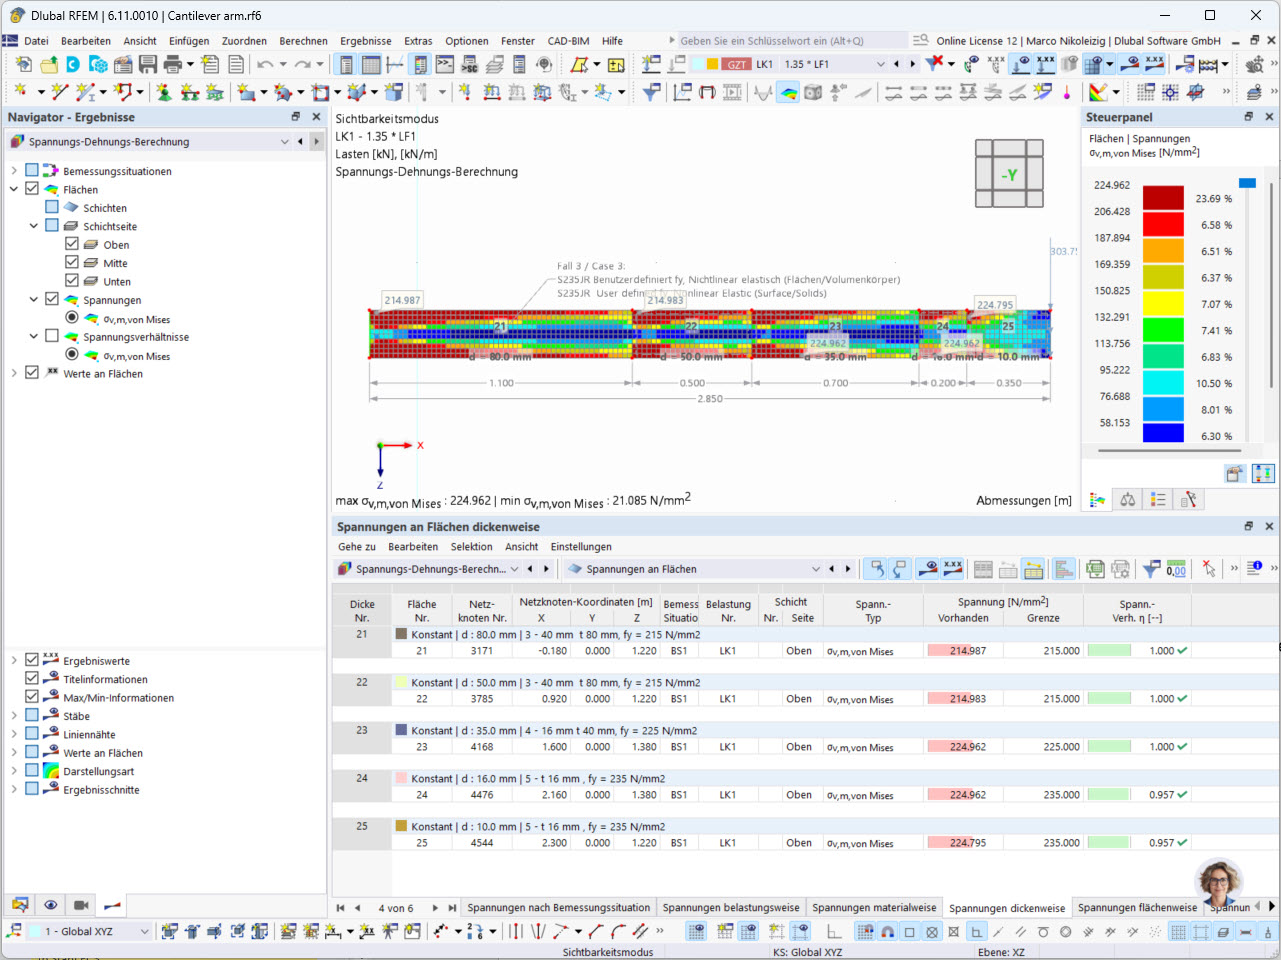Uncheck the Flächen checkbox
The image size is (1281, 960).
point(32,189)
